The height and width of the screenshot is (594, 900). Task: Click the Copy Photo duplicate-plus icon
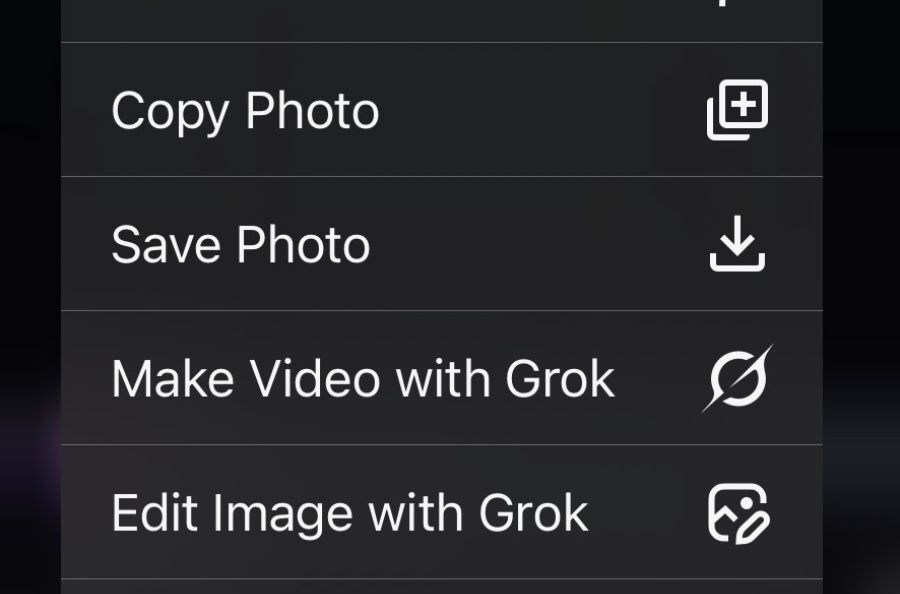(x=737, y=110)
